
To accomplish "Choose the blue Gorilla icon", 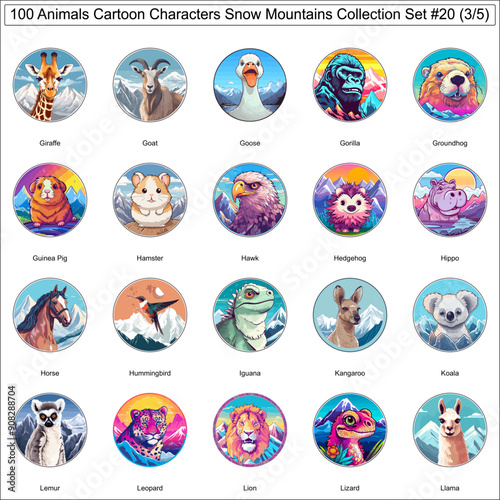I will pyautogui.click(x=350, y=85).
